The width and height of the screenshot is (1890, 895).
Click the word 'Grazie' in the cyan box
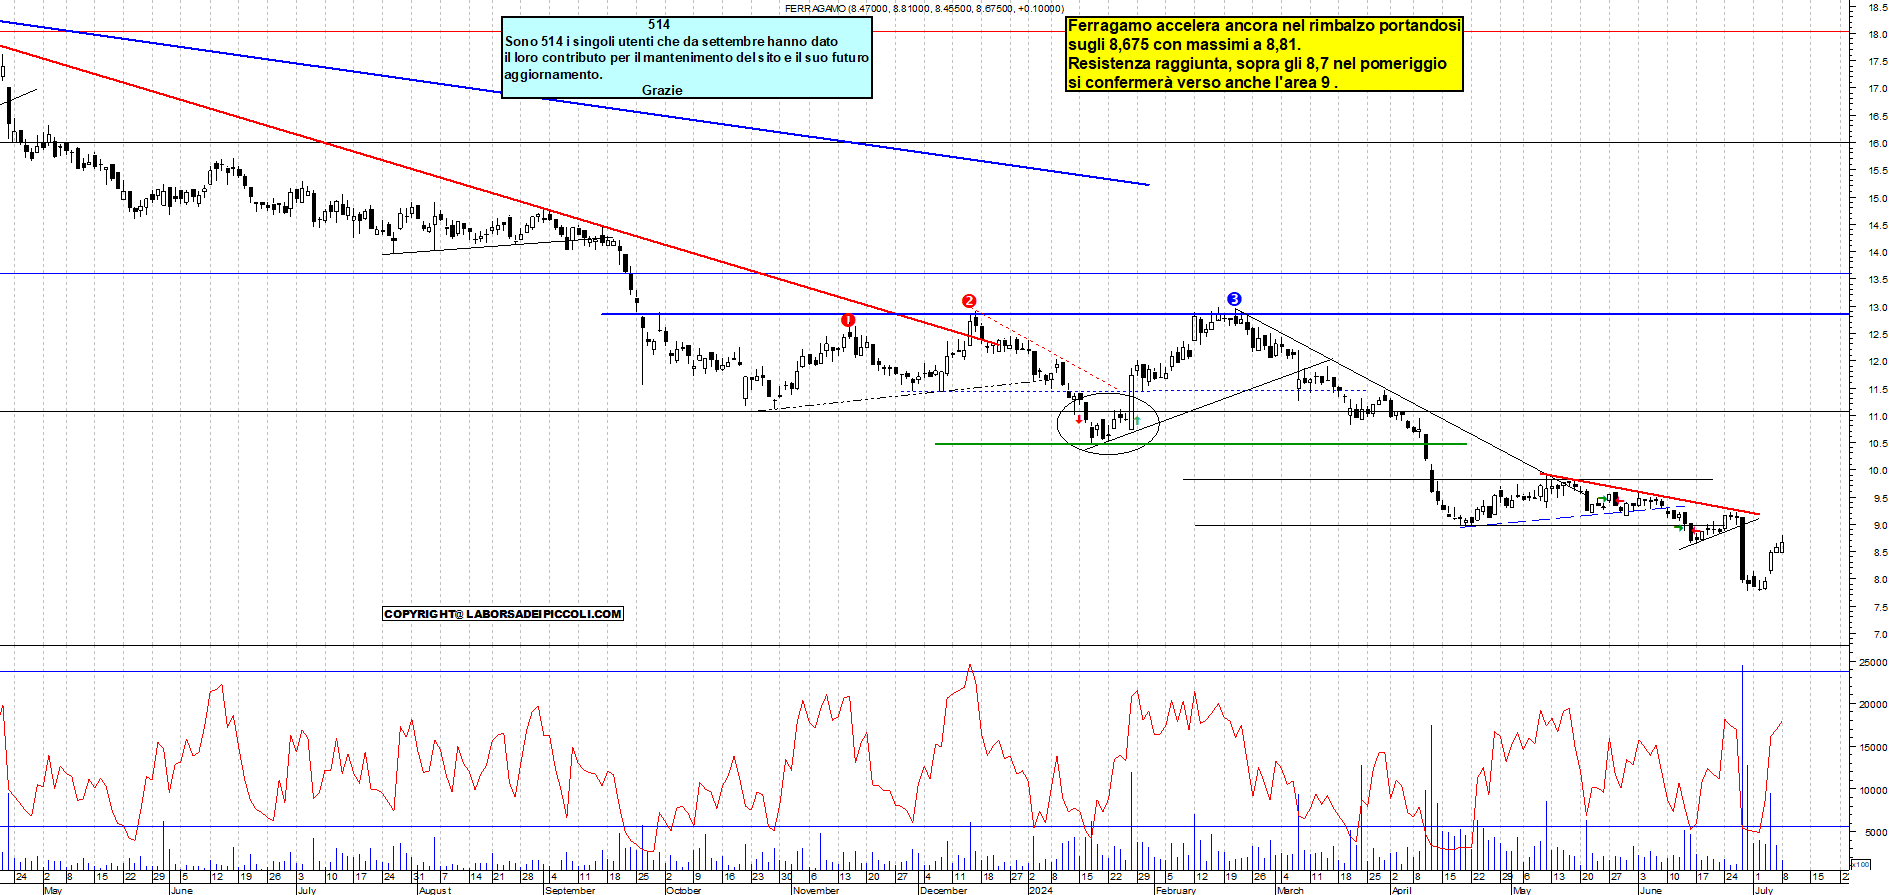coord(662,90)
